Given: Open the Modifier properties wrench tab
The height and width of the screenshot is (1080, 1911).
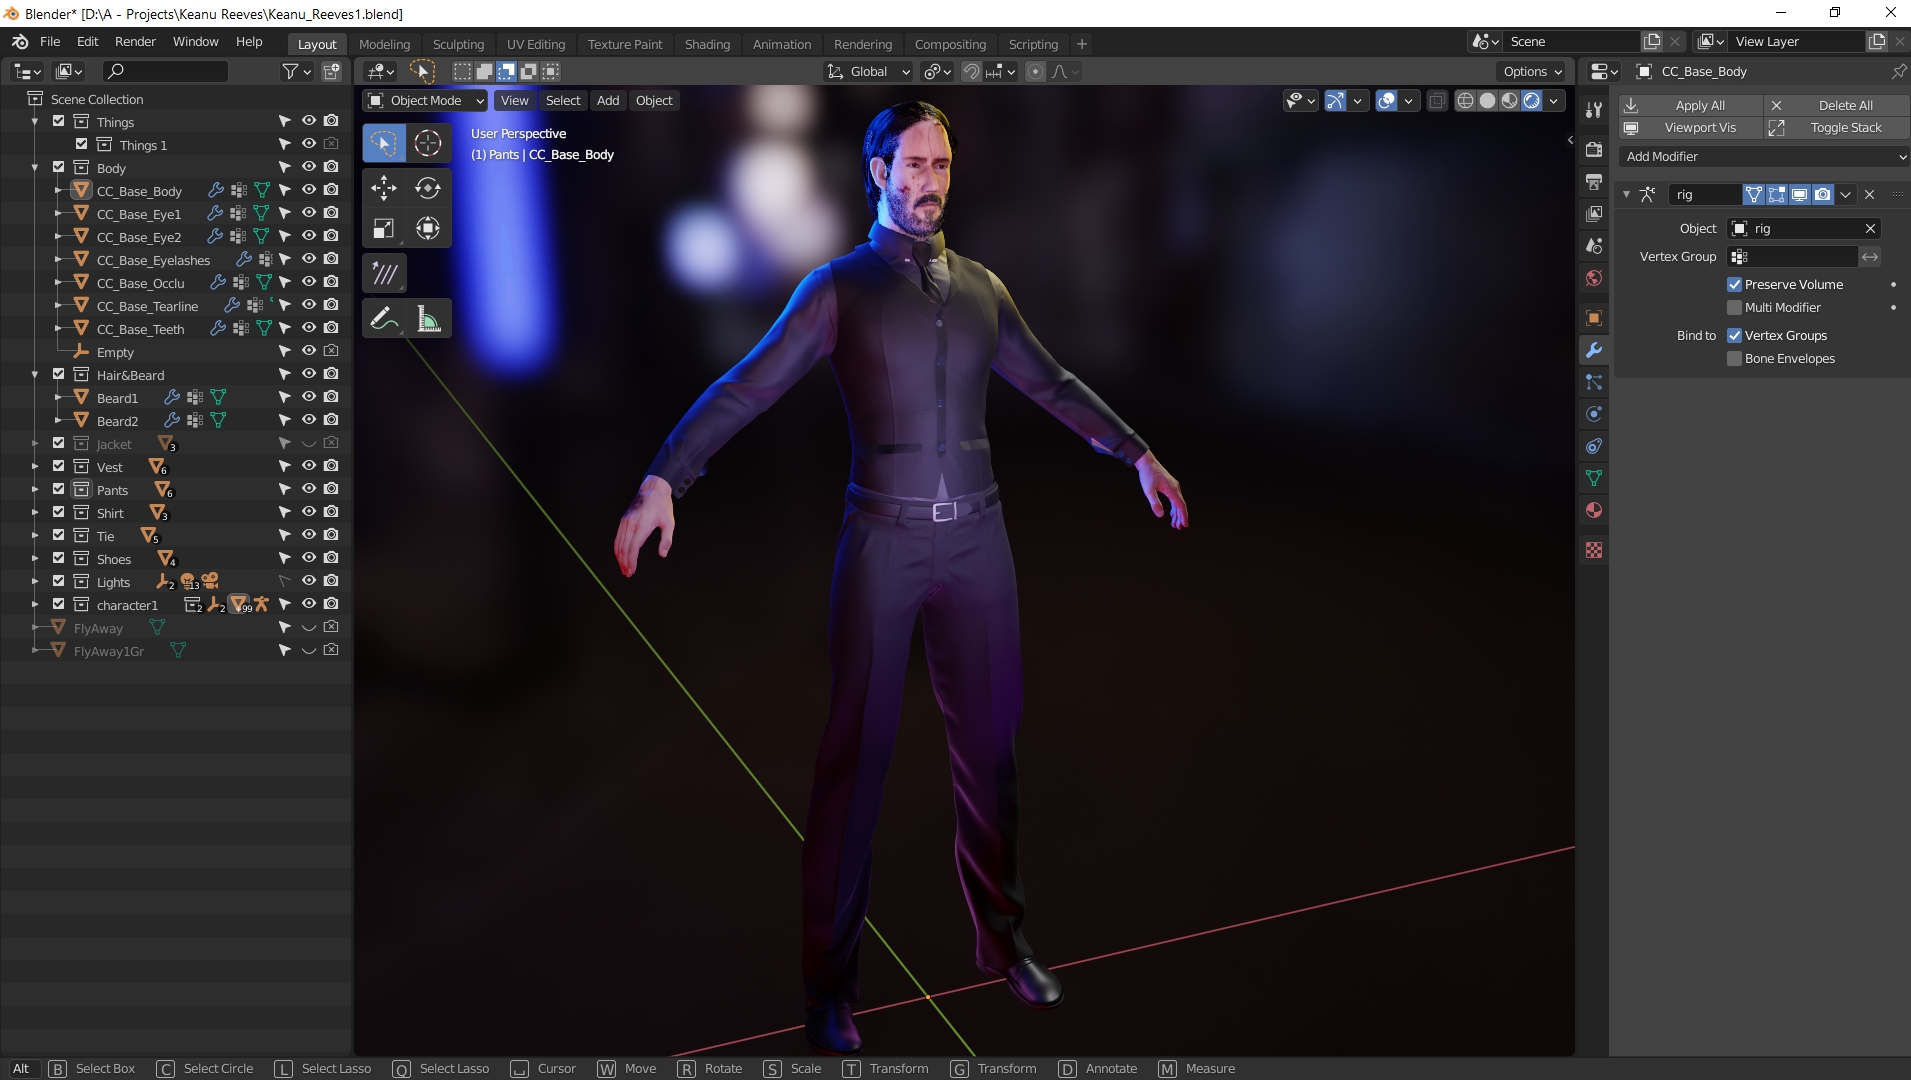Looking at the screenshot, I should coord(1594,350).
